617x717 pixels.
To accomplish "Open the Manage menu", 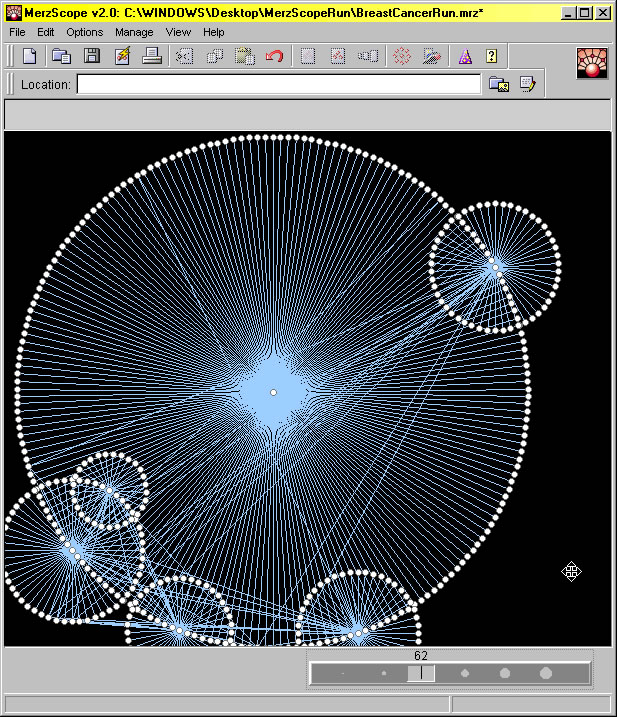I will coord(134,32).
